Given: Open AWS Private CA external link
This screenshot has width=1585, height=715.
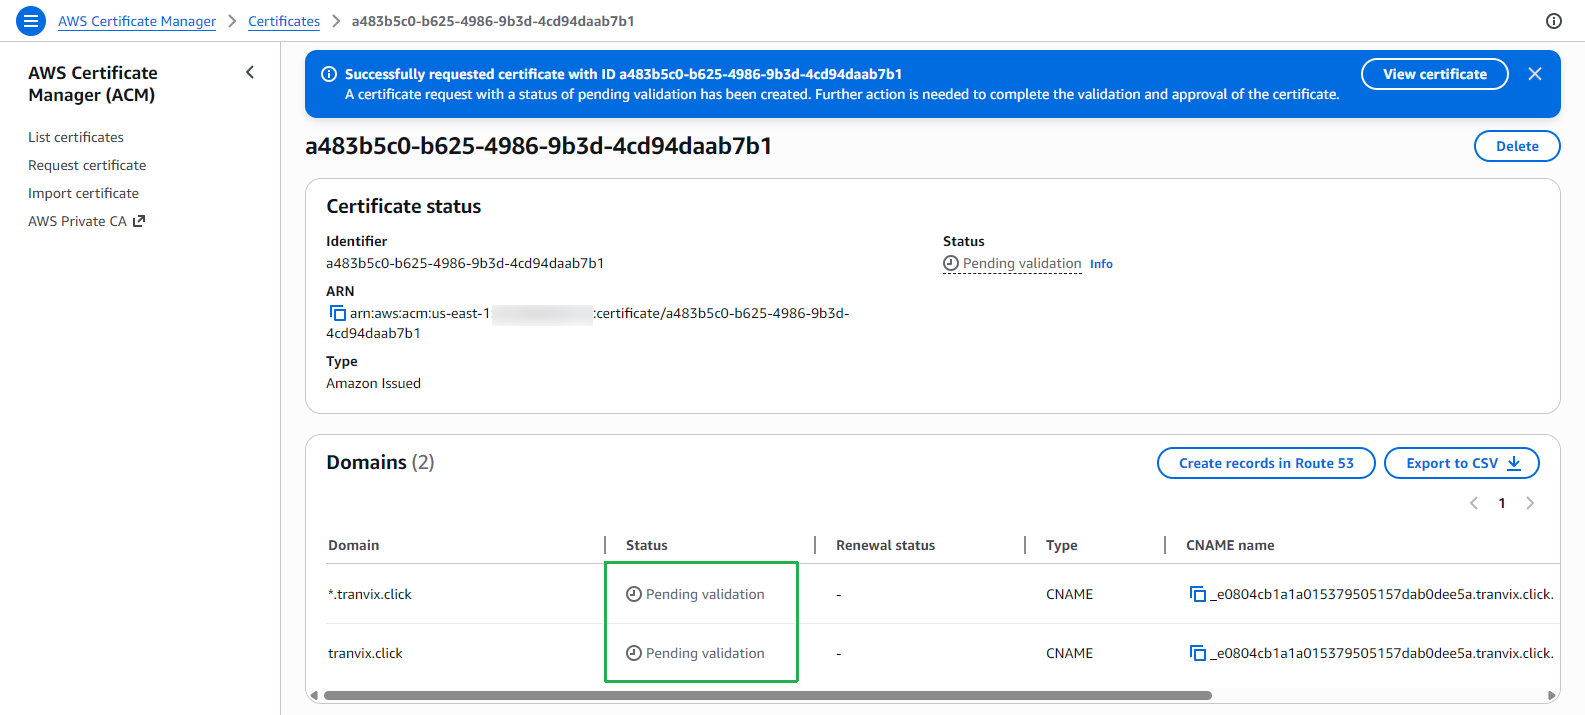Looking at the screenshot, I should pos(86,221).
